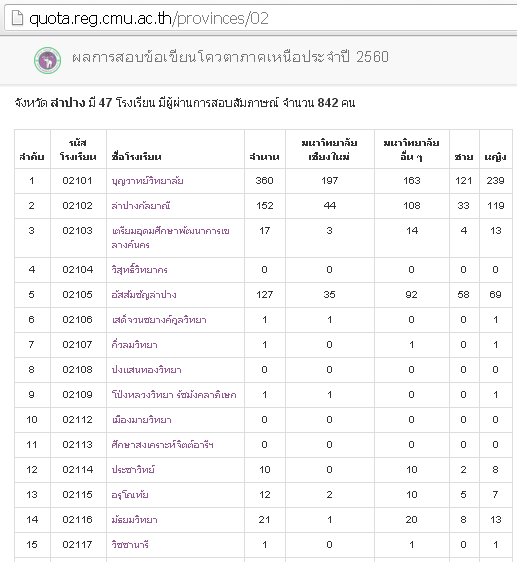Open school link เมืองมายวิทยา
The width and height of the screenshot is (517, 562).
[x=141, y=420]
